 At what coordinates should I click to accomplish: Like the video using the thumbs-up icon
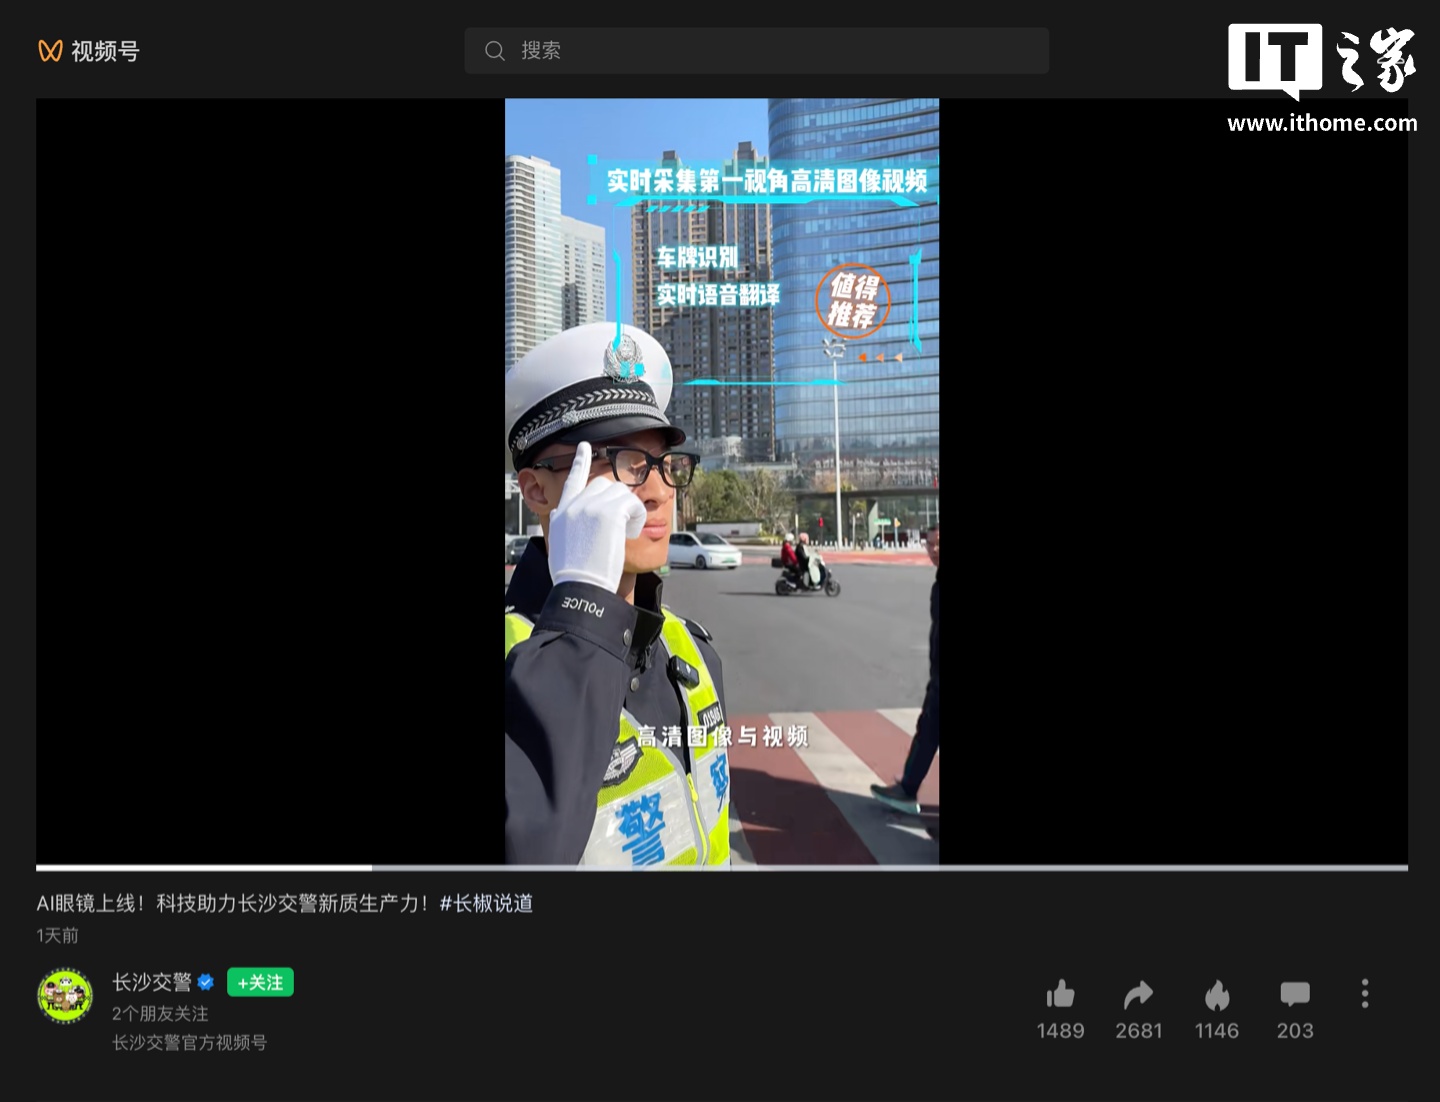coord(1061,995)
